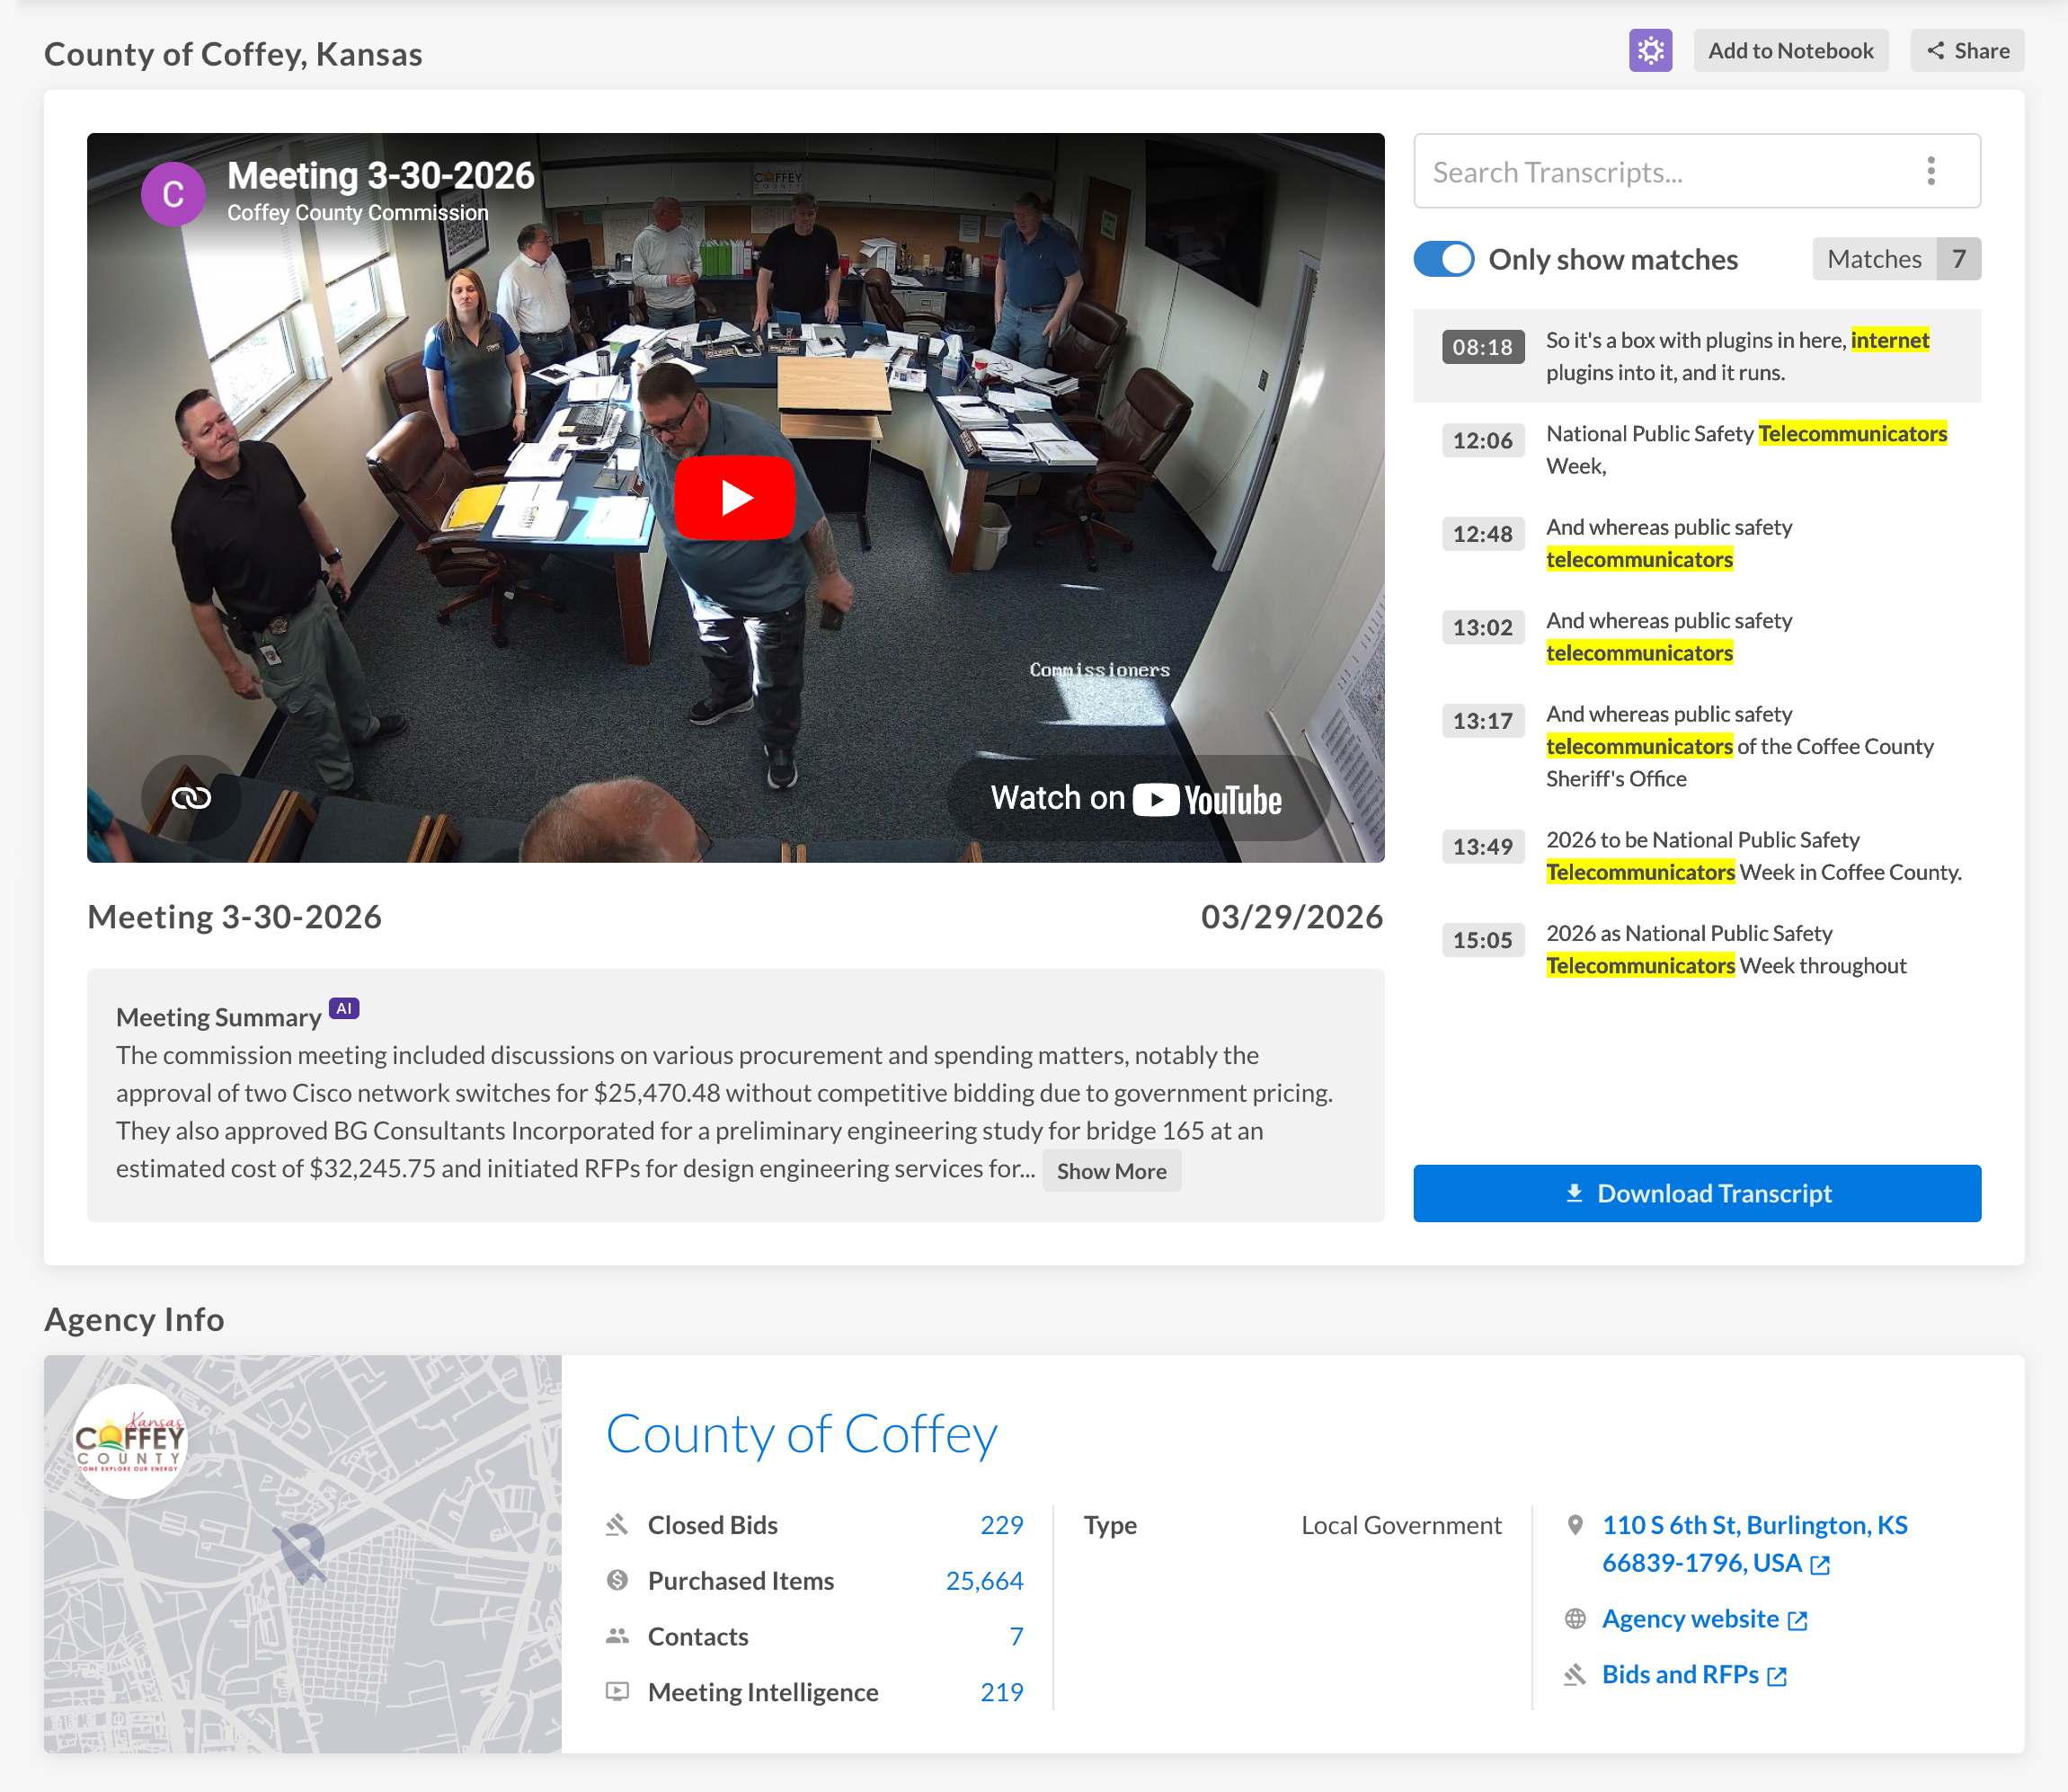Screen dimensions: 2068x1792
Task: Click the Share button
Action: click(1967, 51)
